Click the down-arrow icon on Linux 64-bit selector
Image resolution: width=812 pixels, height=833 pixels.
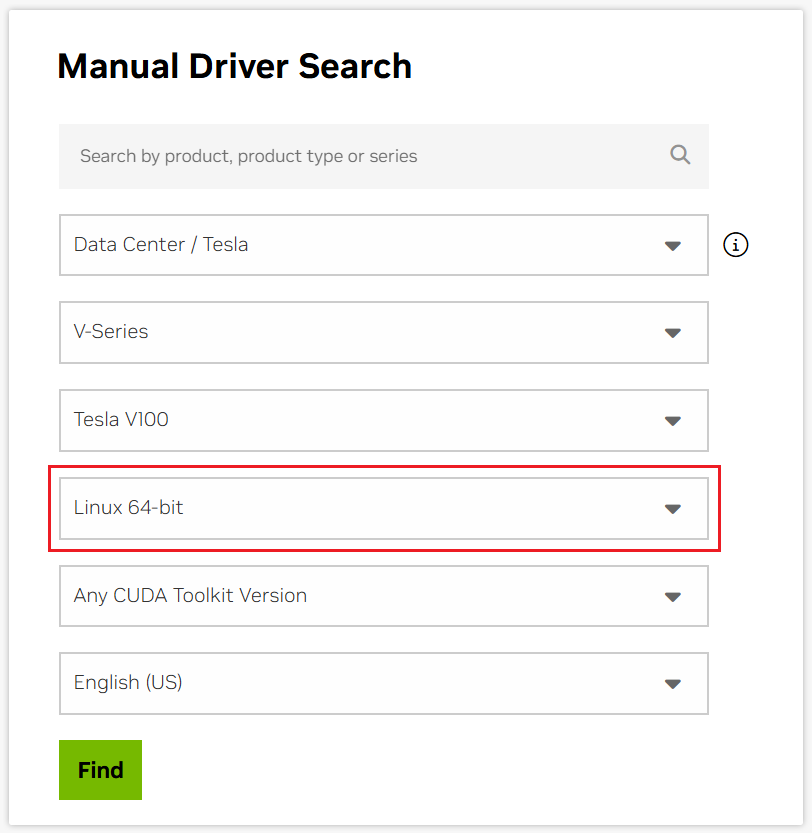[672, 509]
